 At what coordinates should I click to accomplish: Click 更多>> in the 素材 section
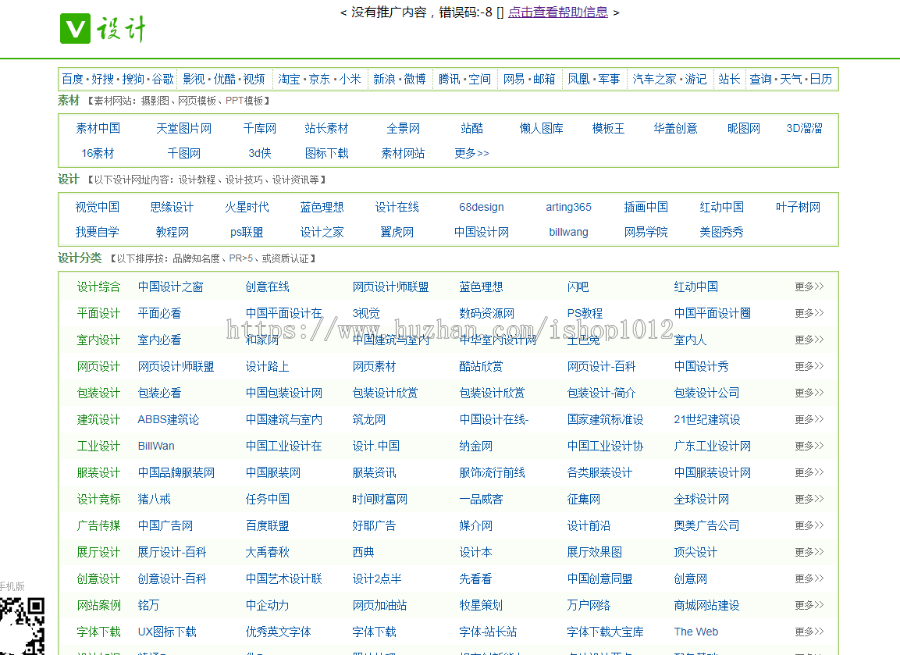[470, 154]
